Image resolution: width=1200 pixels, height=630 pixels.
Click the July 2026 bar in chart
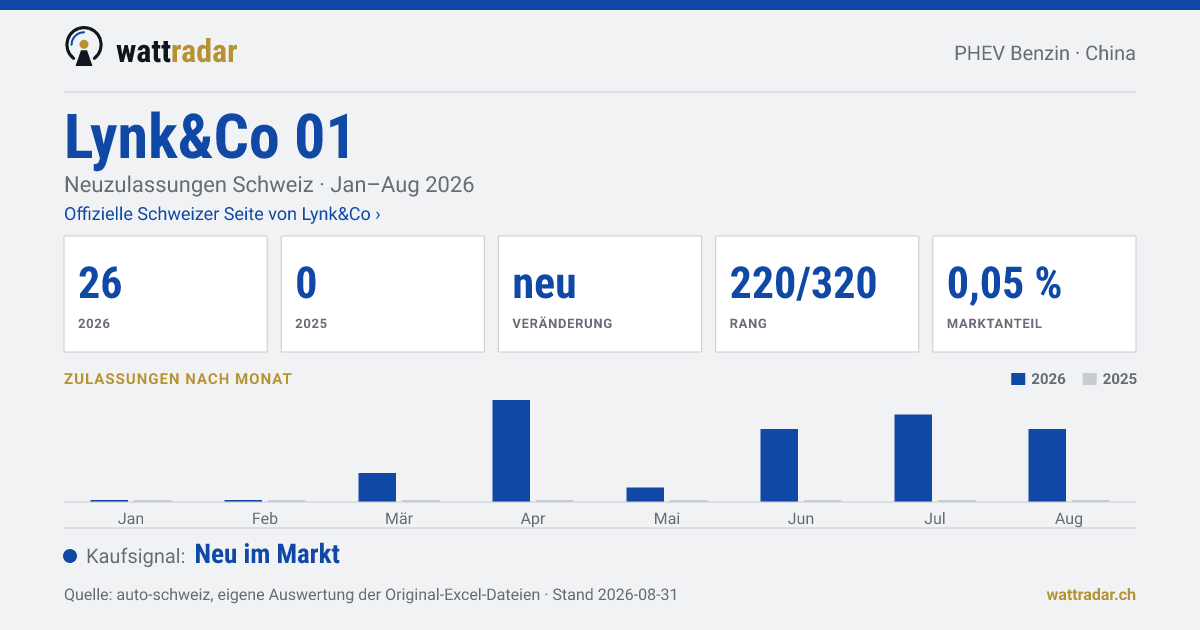pyautogui.click(x=913, y=458)
